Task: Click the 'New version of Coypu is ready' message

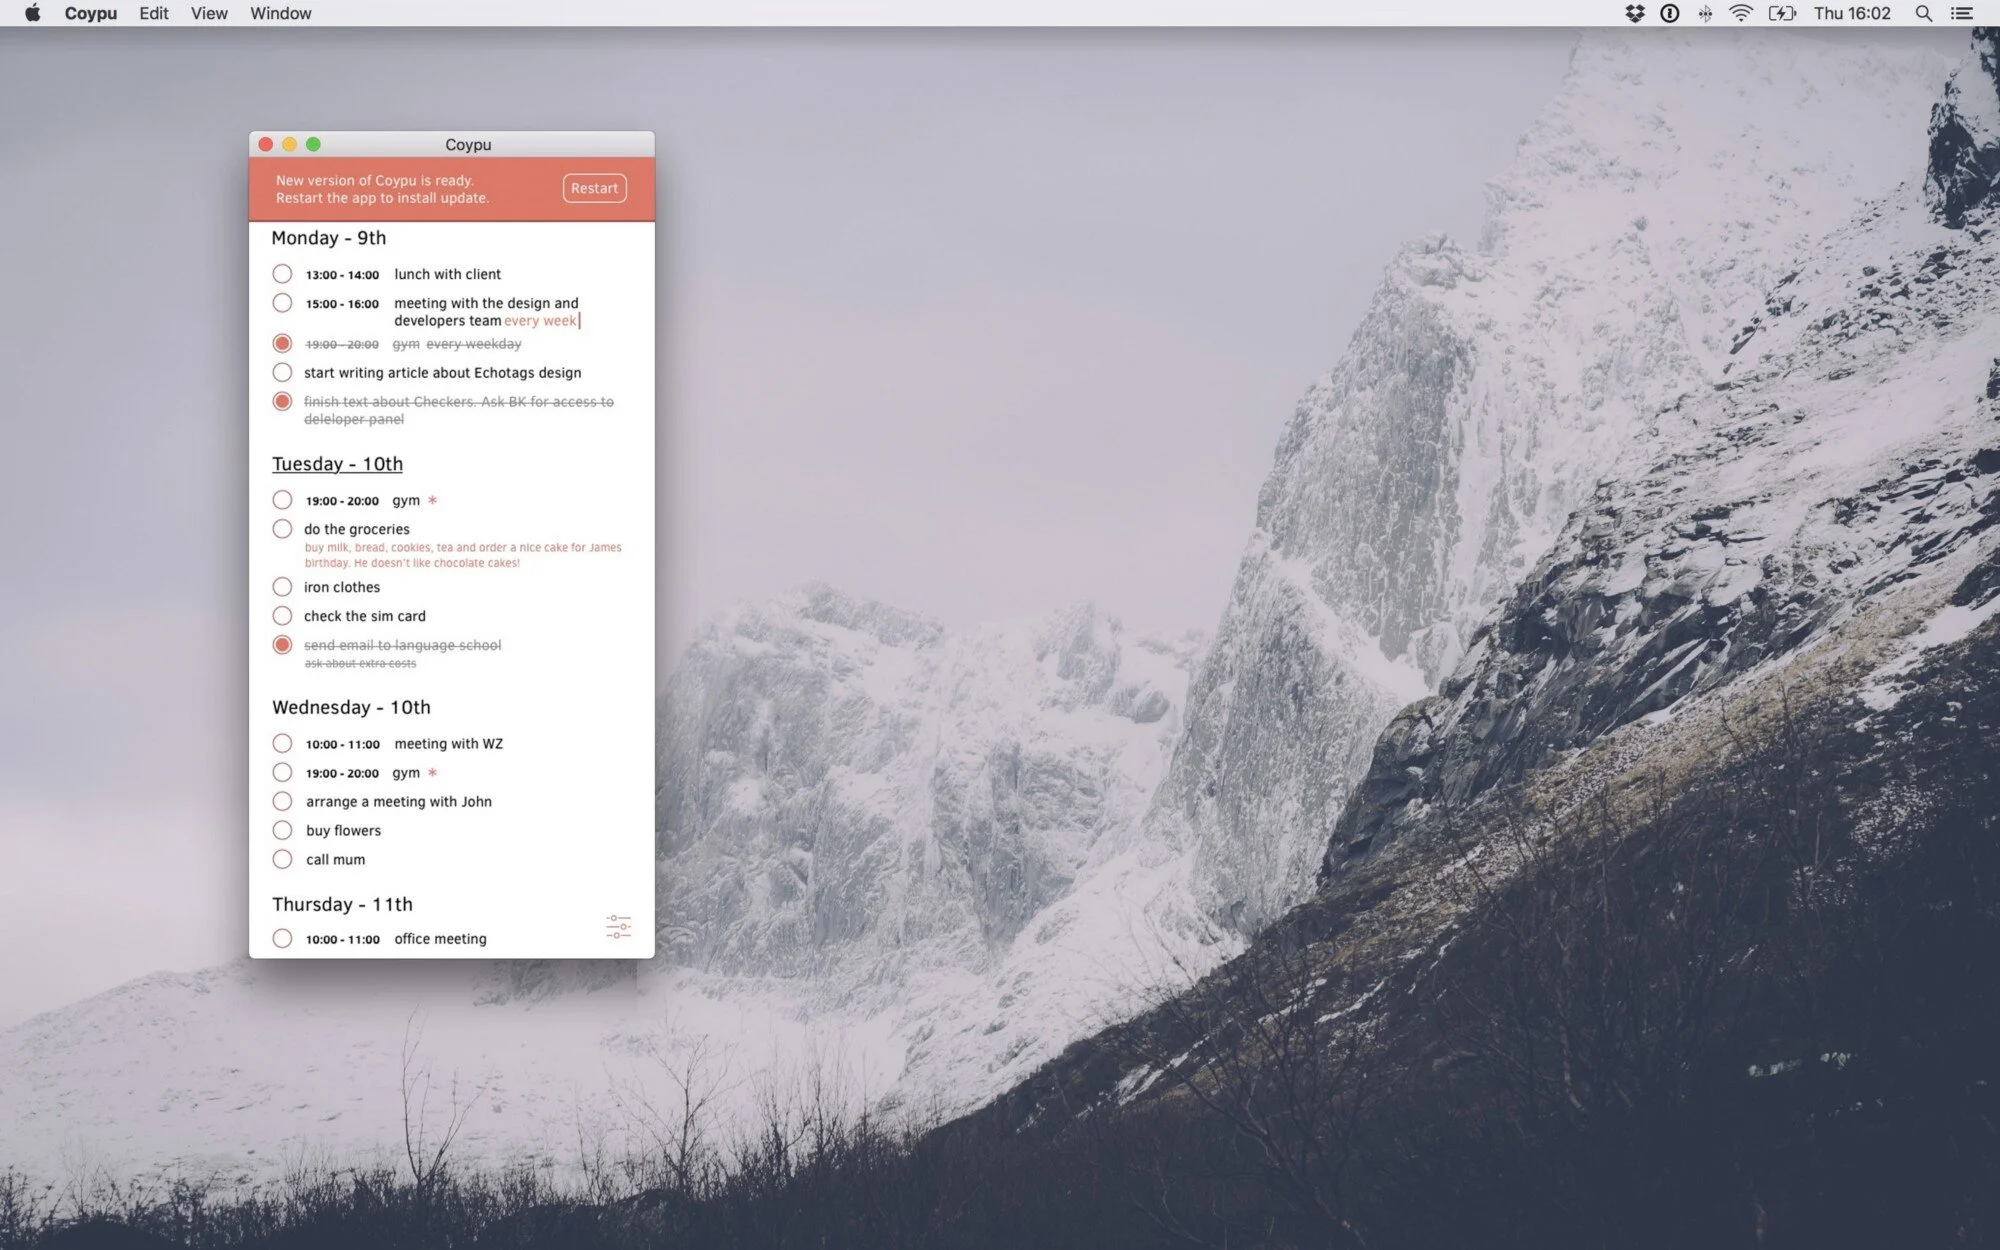Action: [x=375, y=180]
